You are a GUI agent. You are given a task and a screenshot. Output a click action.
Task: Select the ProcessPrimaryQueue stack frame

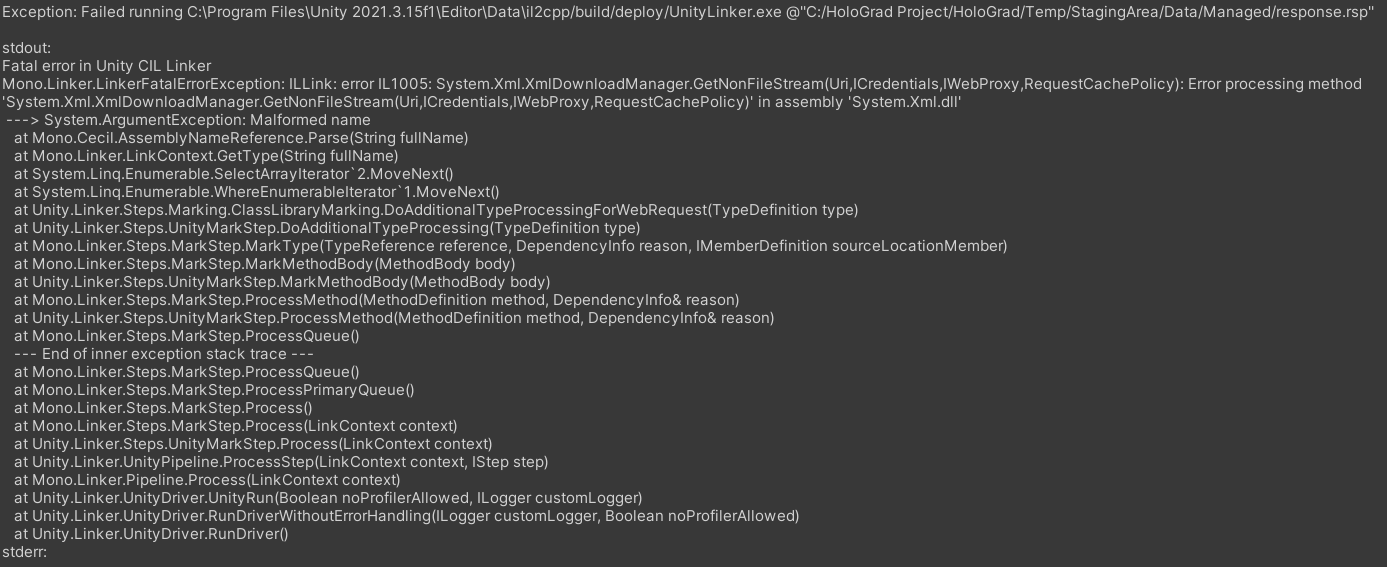coord(214,390)
